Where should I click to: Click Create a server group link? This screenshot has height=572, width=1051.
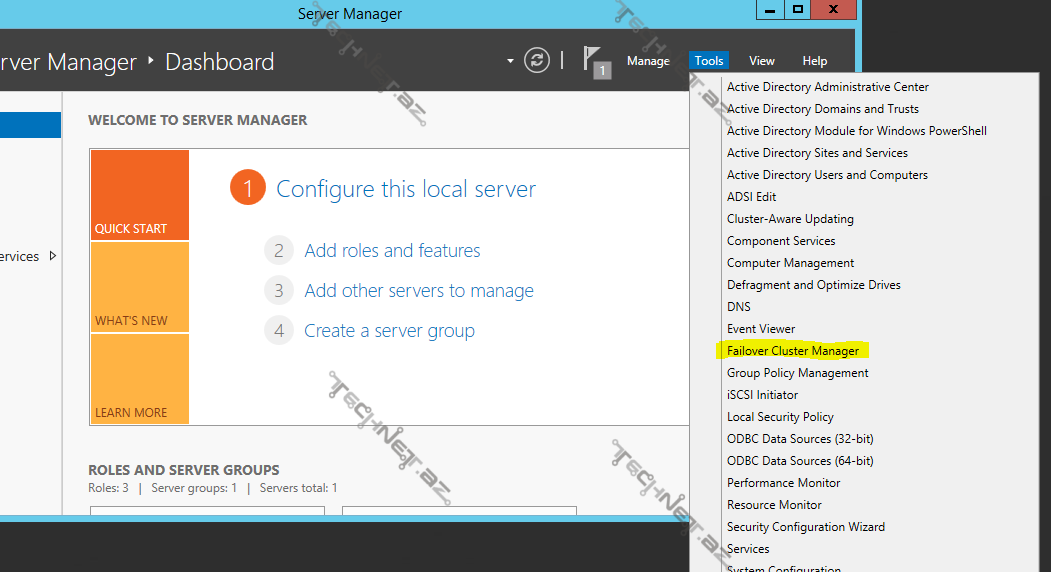pos(389,331)
